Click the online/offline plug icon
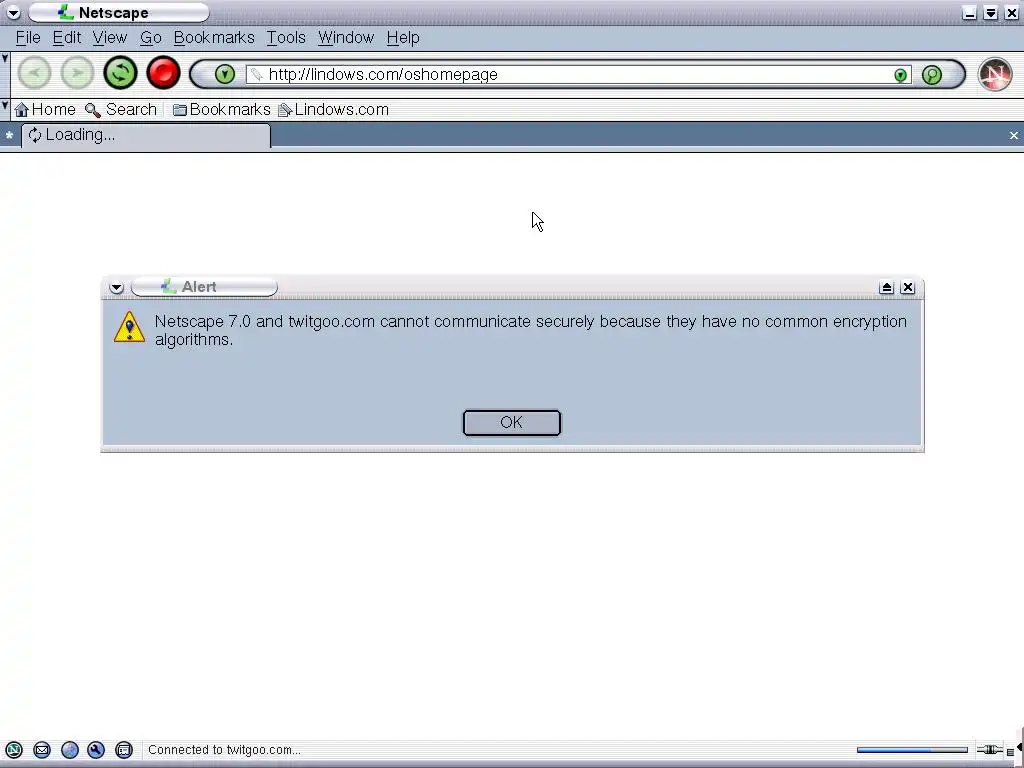This screenshot has width=1024, height=768. coord(989,750)
